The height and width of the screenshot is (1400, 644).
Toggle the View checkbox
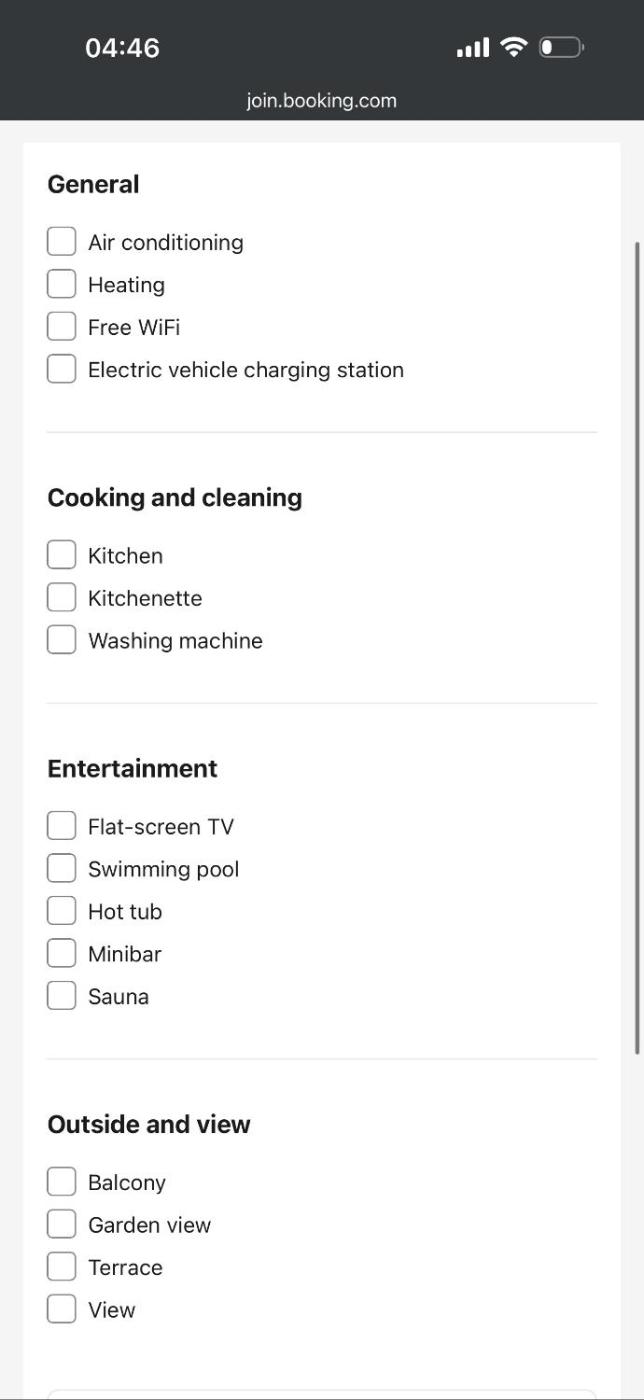61,1309
